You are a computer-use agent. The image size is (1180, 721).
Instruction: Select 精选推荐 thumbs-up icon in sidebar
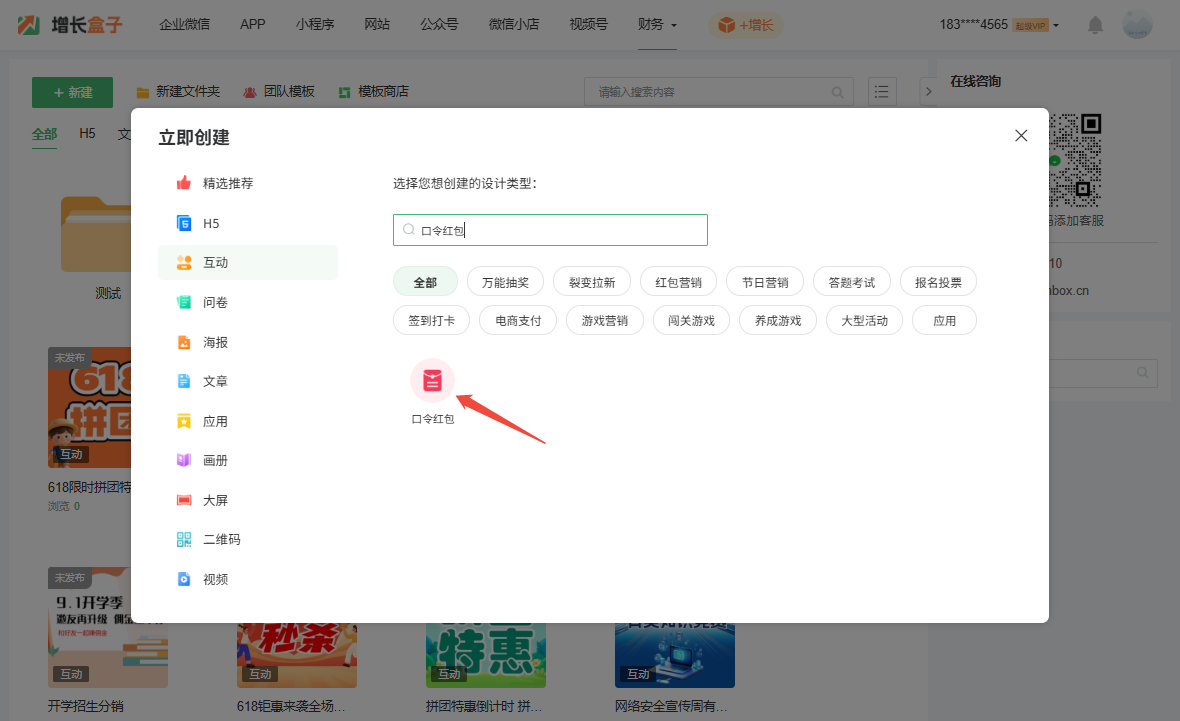[x=184, y=183]
